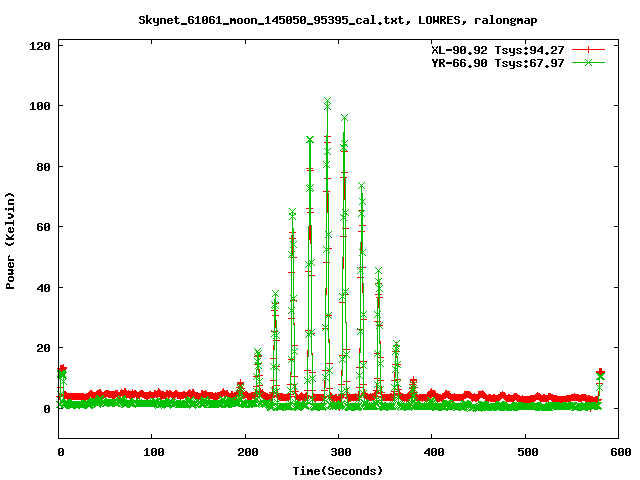Click the x-axis tick label 600
This screenshot has height=480, width=640.
(617, 453)
